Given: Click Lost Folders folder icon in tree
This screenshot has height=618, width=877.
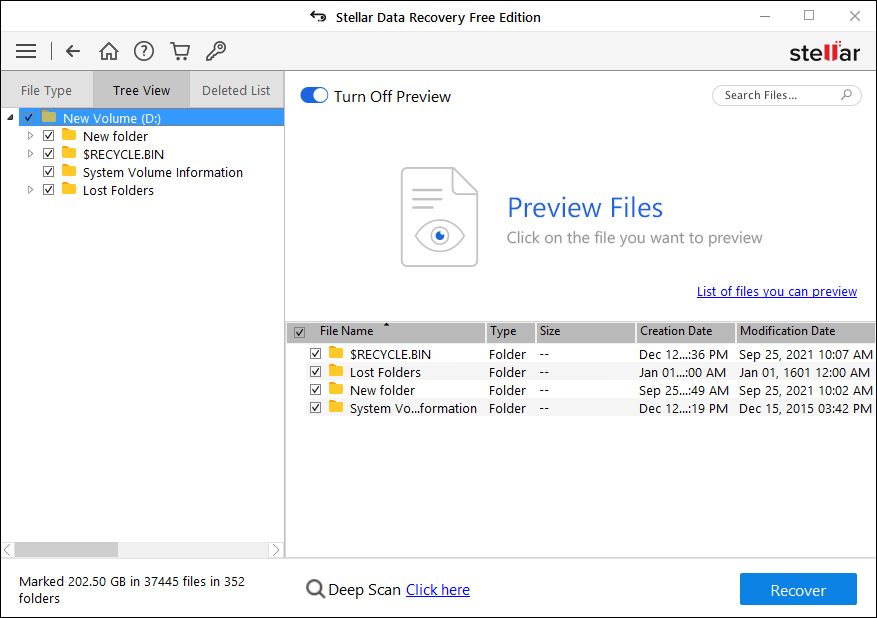Looking at the screenshot, I should tap(69, 189).
